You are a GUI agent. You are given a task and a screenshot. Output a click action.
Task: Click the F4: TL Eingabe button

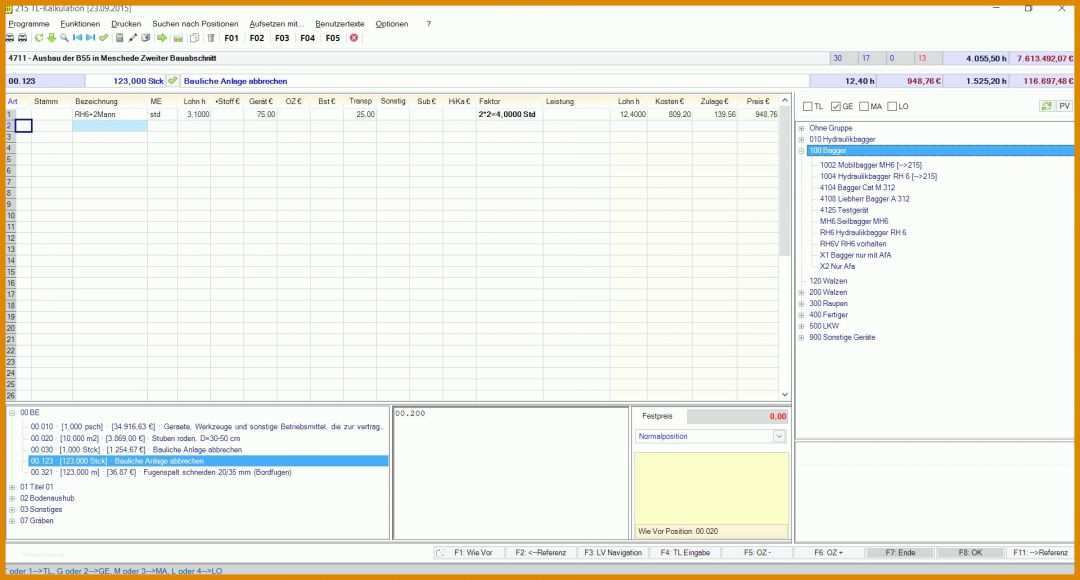point(685,552)
